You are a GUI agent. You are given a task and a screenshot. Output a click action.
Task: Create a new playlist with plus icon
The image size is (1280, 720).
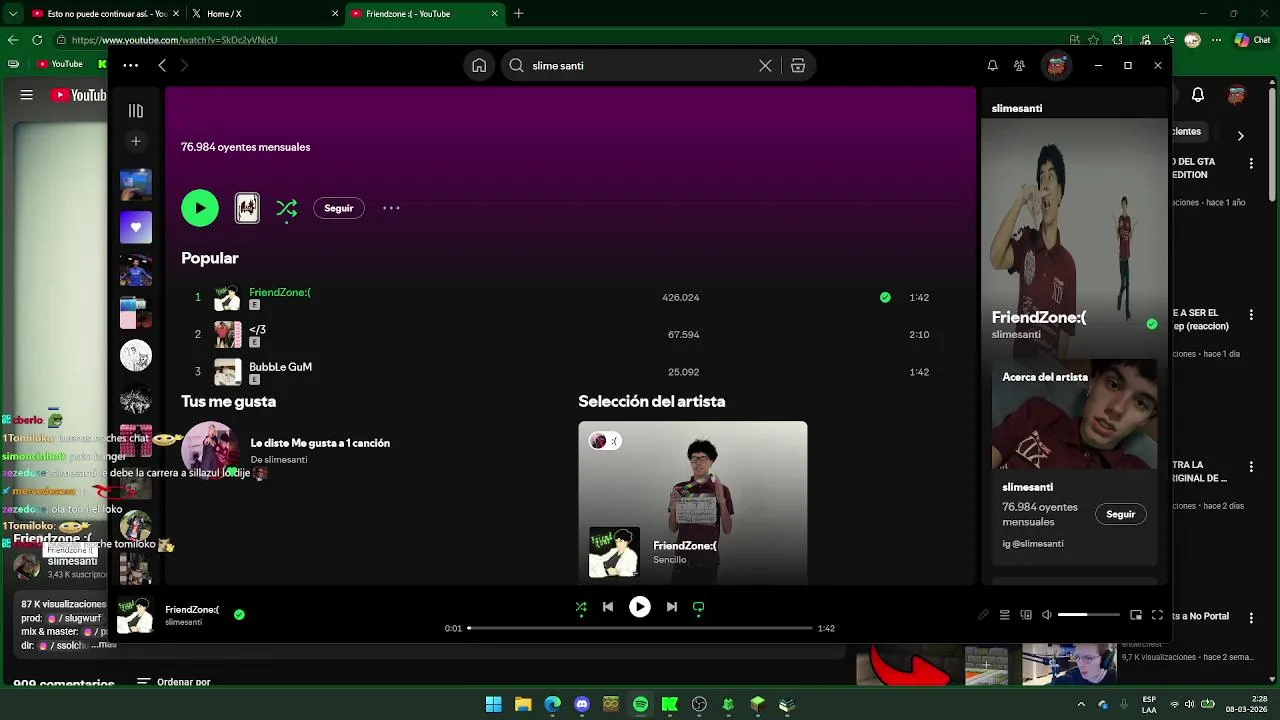(136, 141)
